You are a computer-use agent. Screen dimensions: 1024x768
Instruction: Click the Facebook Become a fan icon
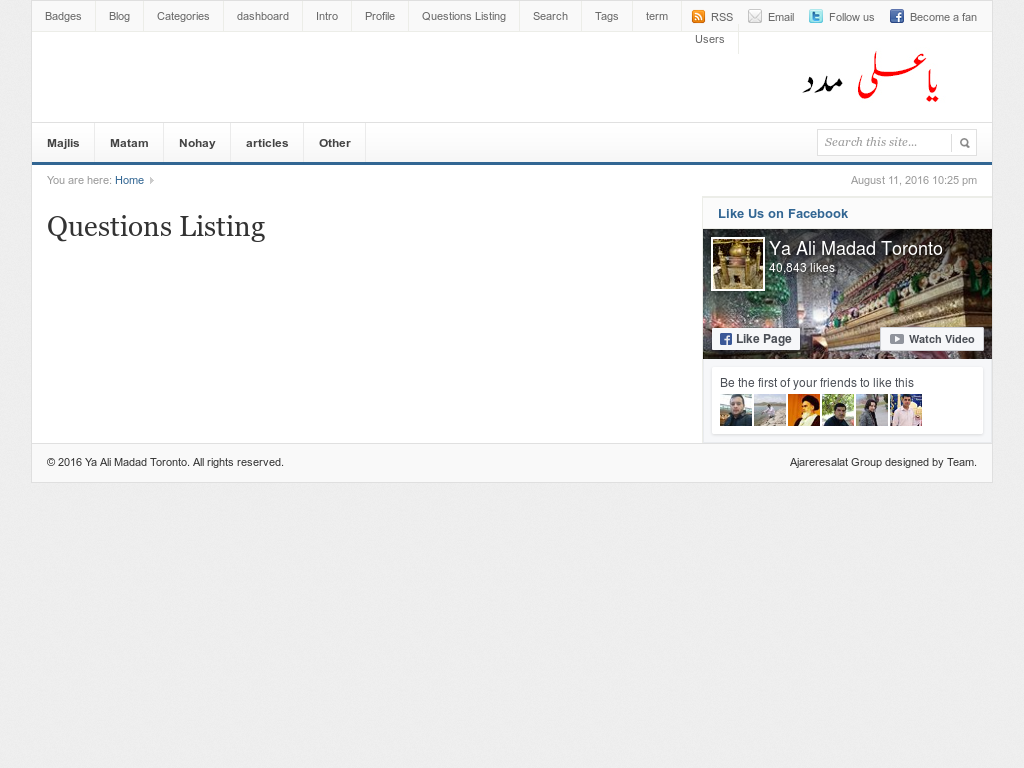click(x=897, y=17)
